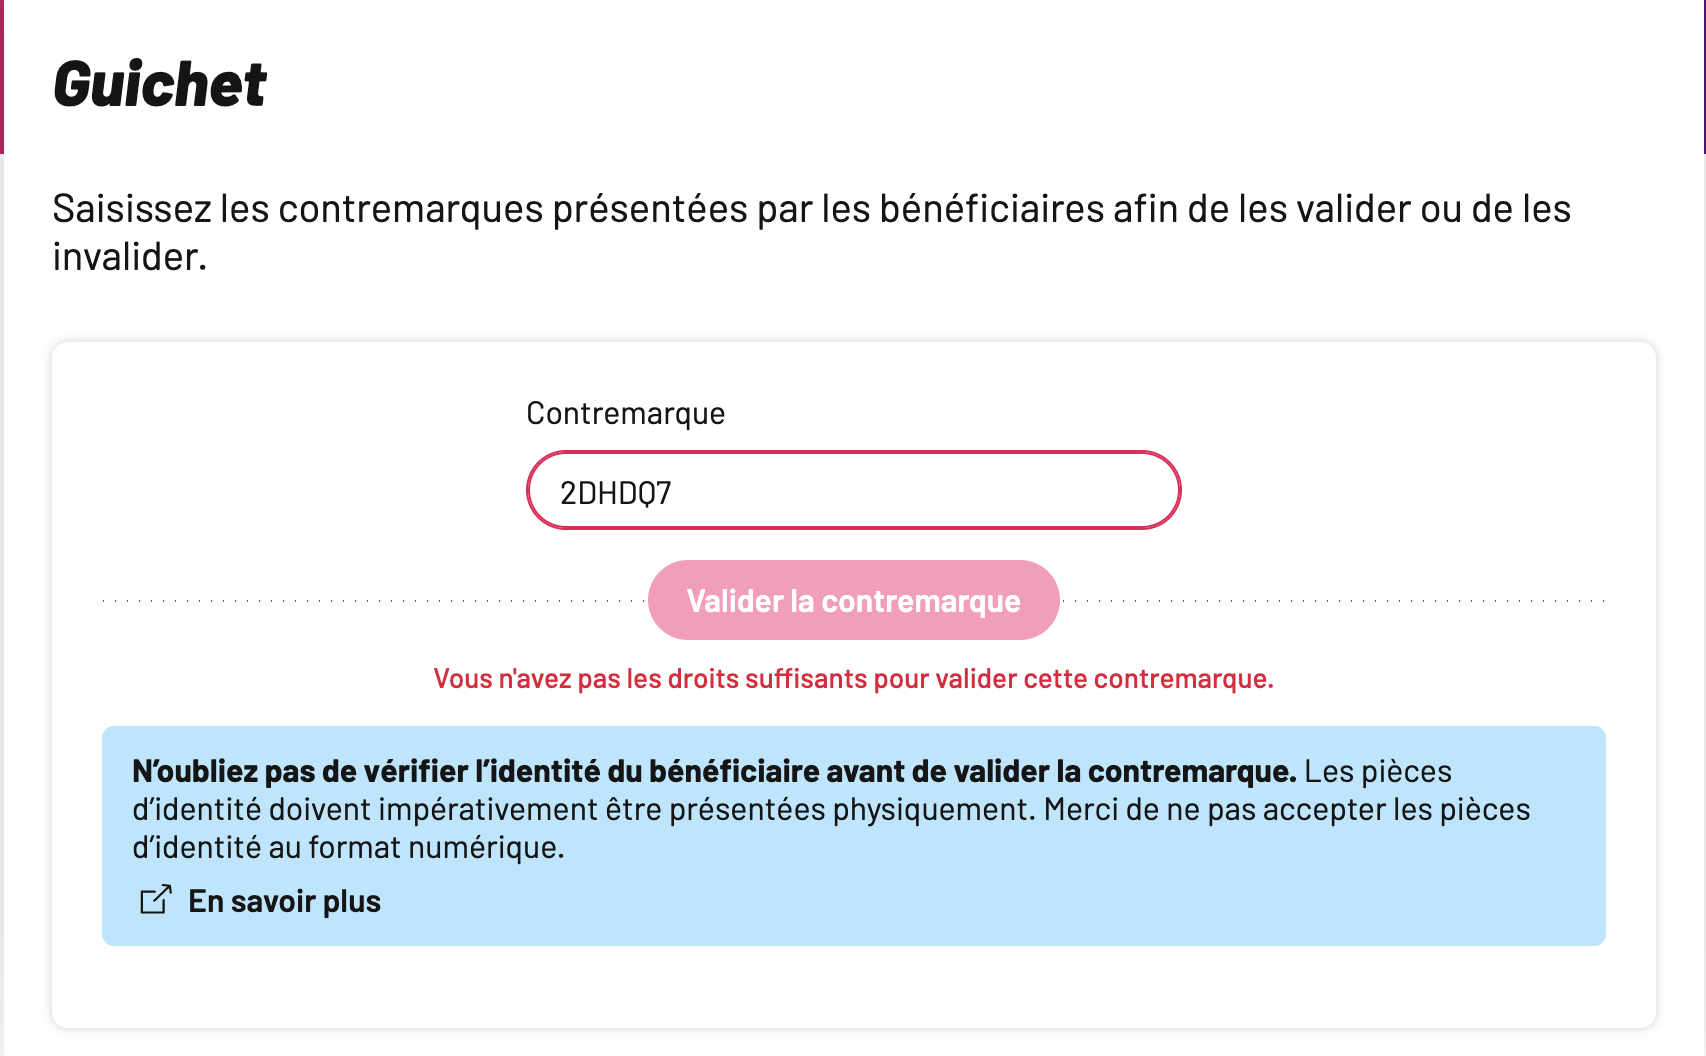The width and height of the screenshot is (1706, 1056).
Task: Click the dotted separator left of Valider button
Action: [x=374, y=601]
